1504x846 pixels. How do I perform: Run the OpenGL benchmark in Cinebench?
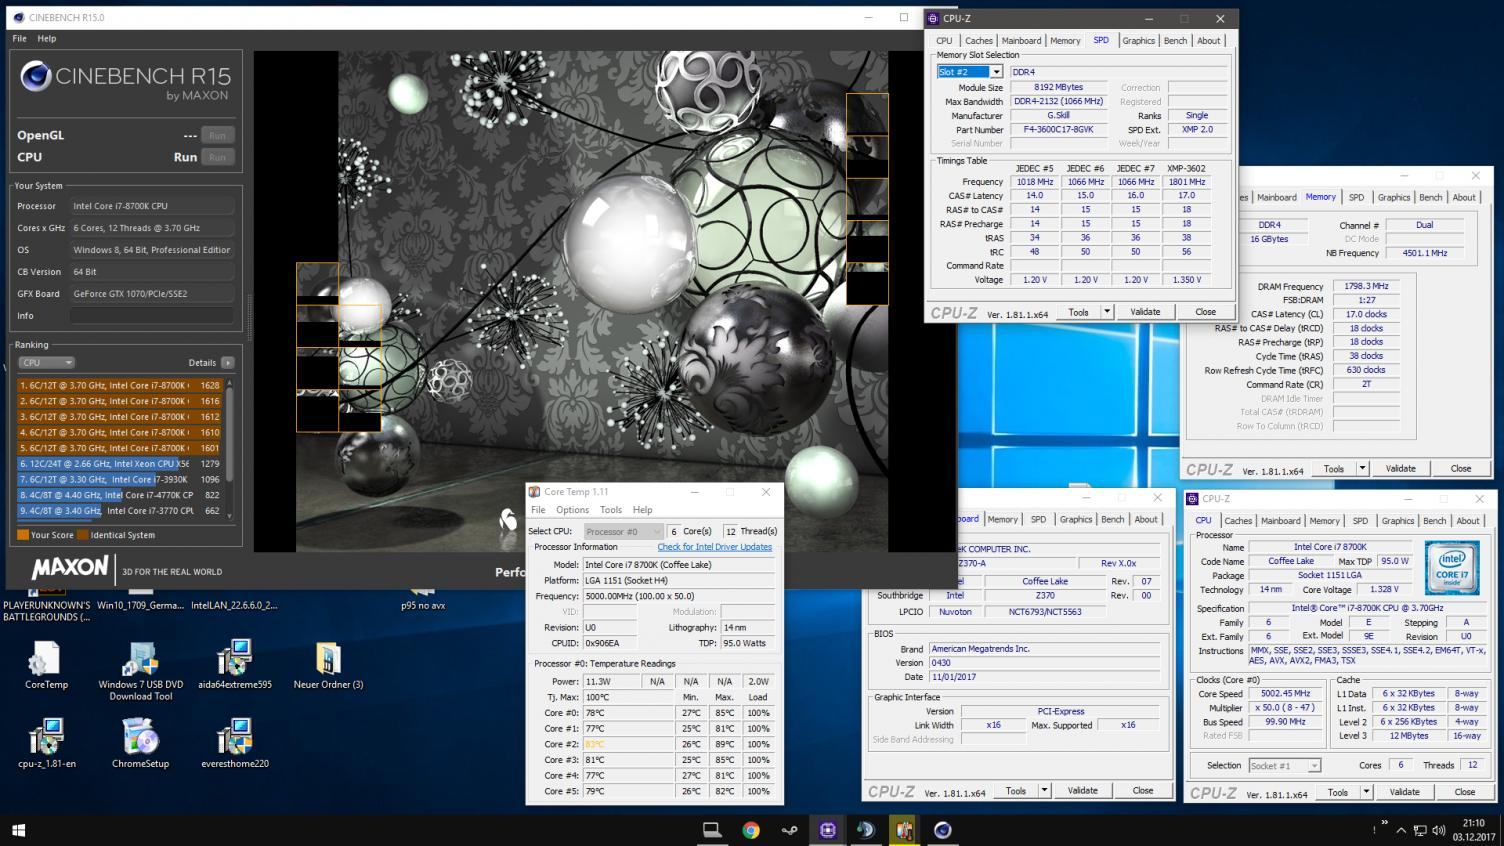217,135
